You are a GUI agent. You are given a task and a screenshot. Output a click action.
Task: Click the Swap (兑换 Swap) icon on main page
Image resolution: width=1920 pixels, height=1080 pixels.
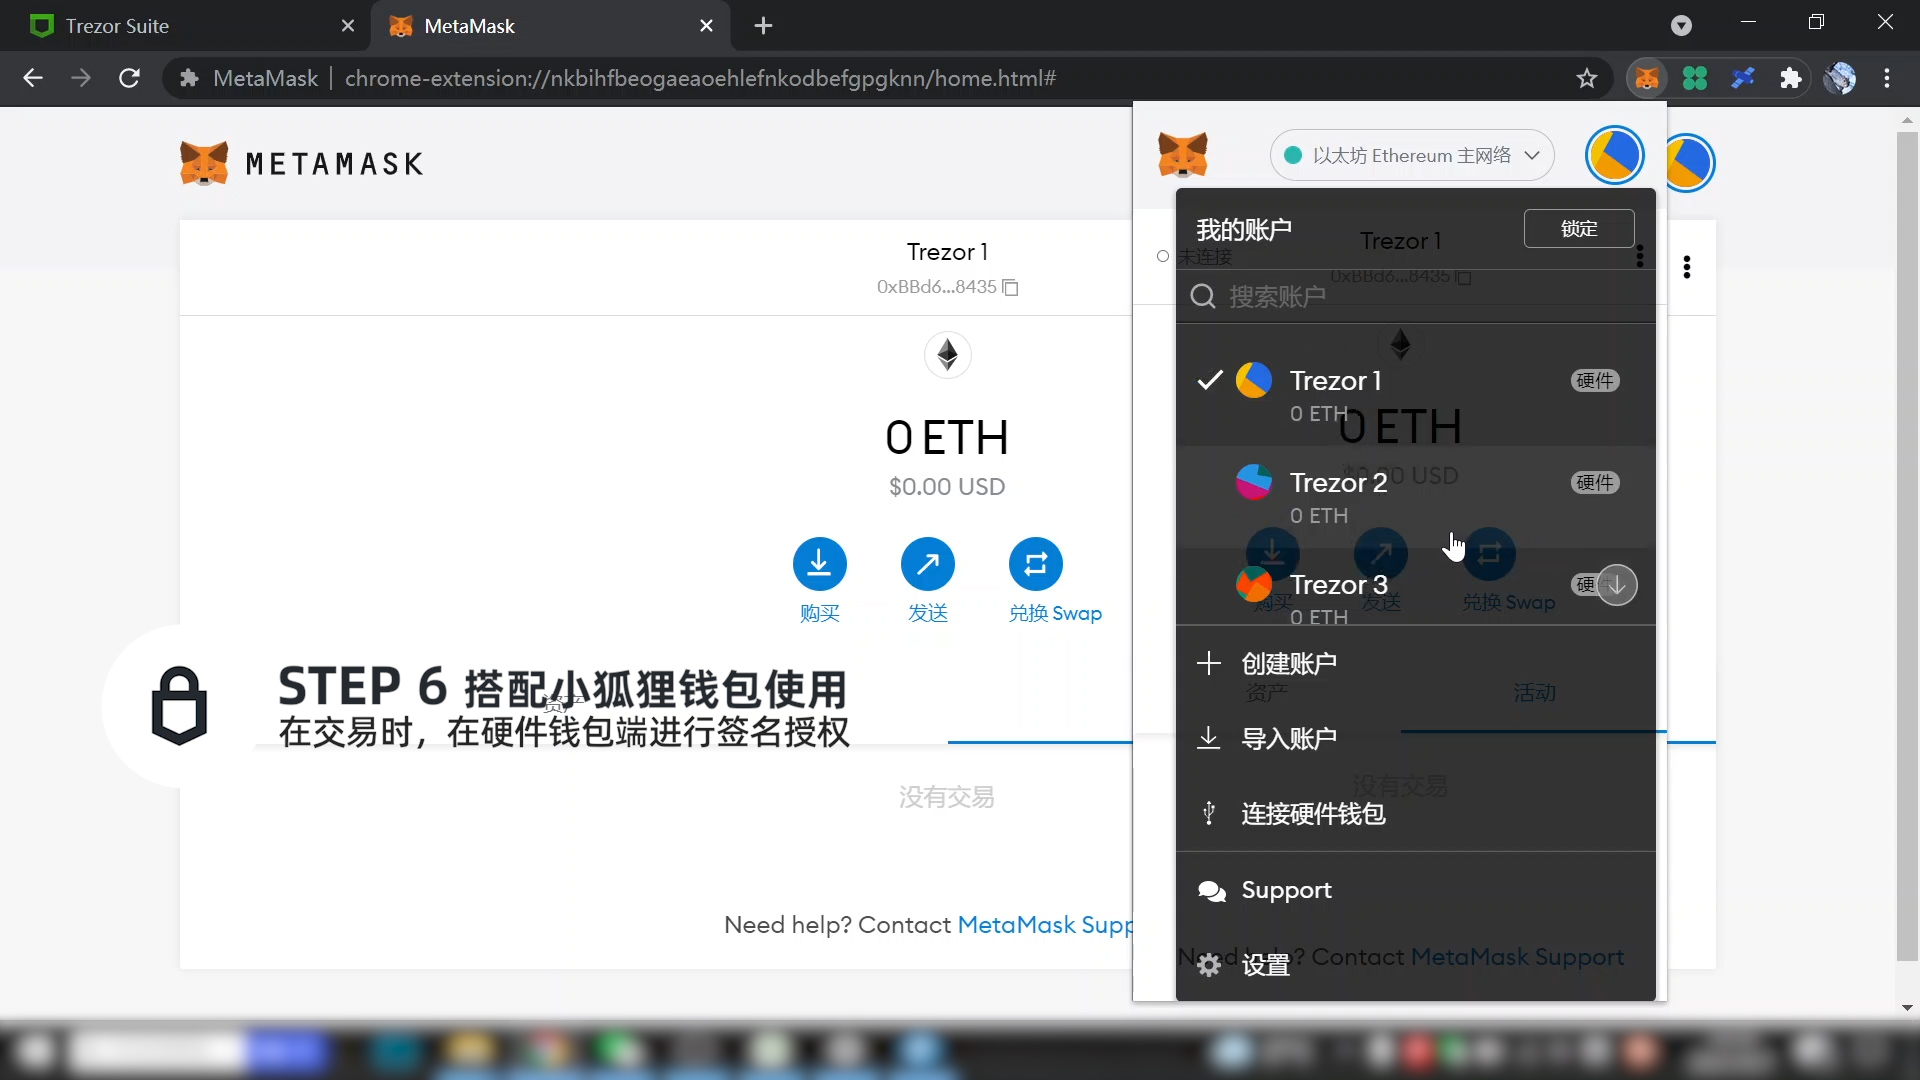click(1036, 564)
